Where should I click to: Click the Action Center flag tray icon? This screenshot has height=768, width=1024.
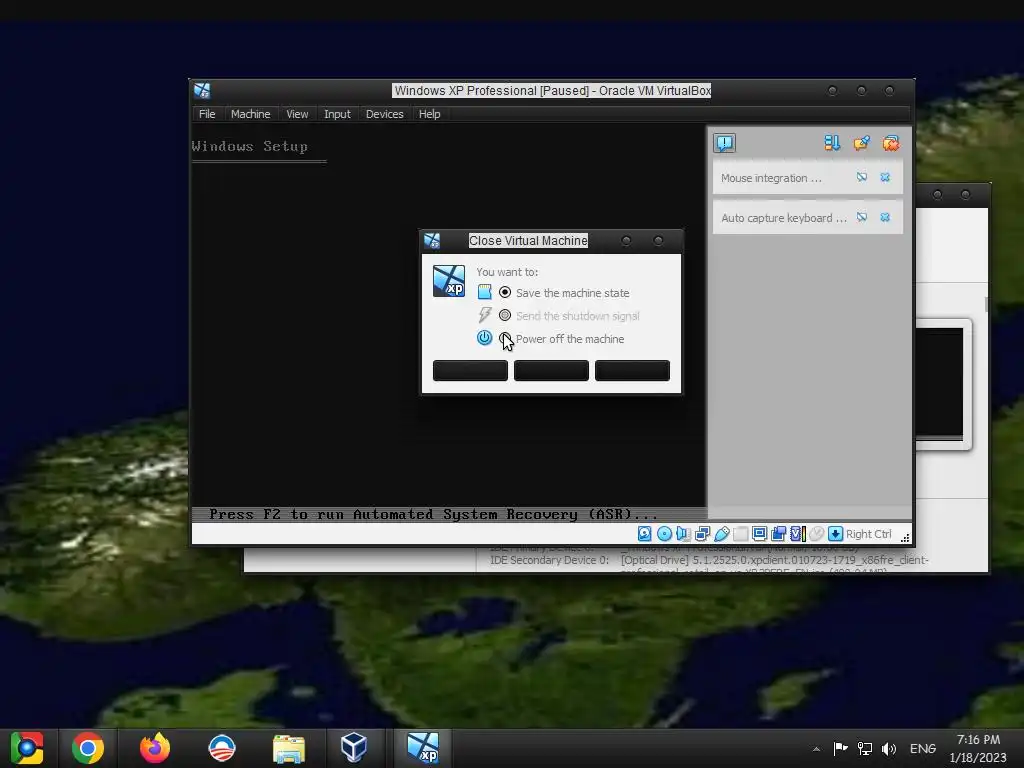point(840,749)
